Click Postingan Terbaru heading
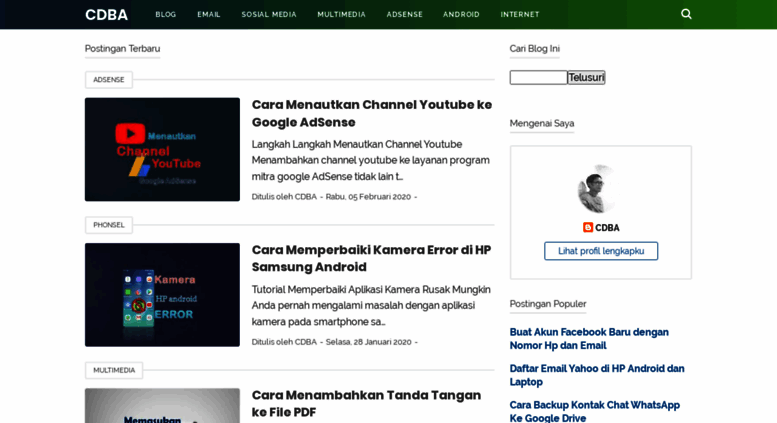The height and width of the screenshot is (423, 777). [x=122, y=49]
